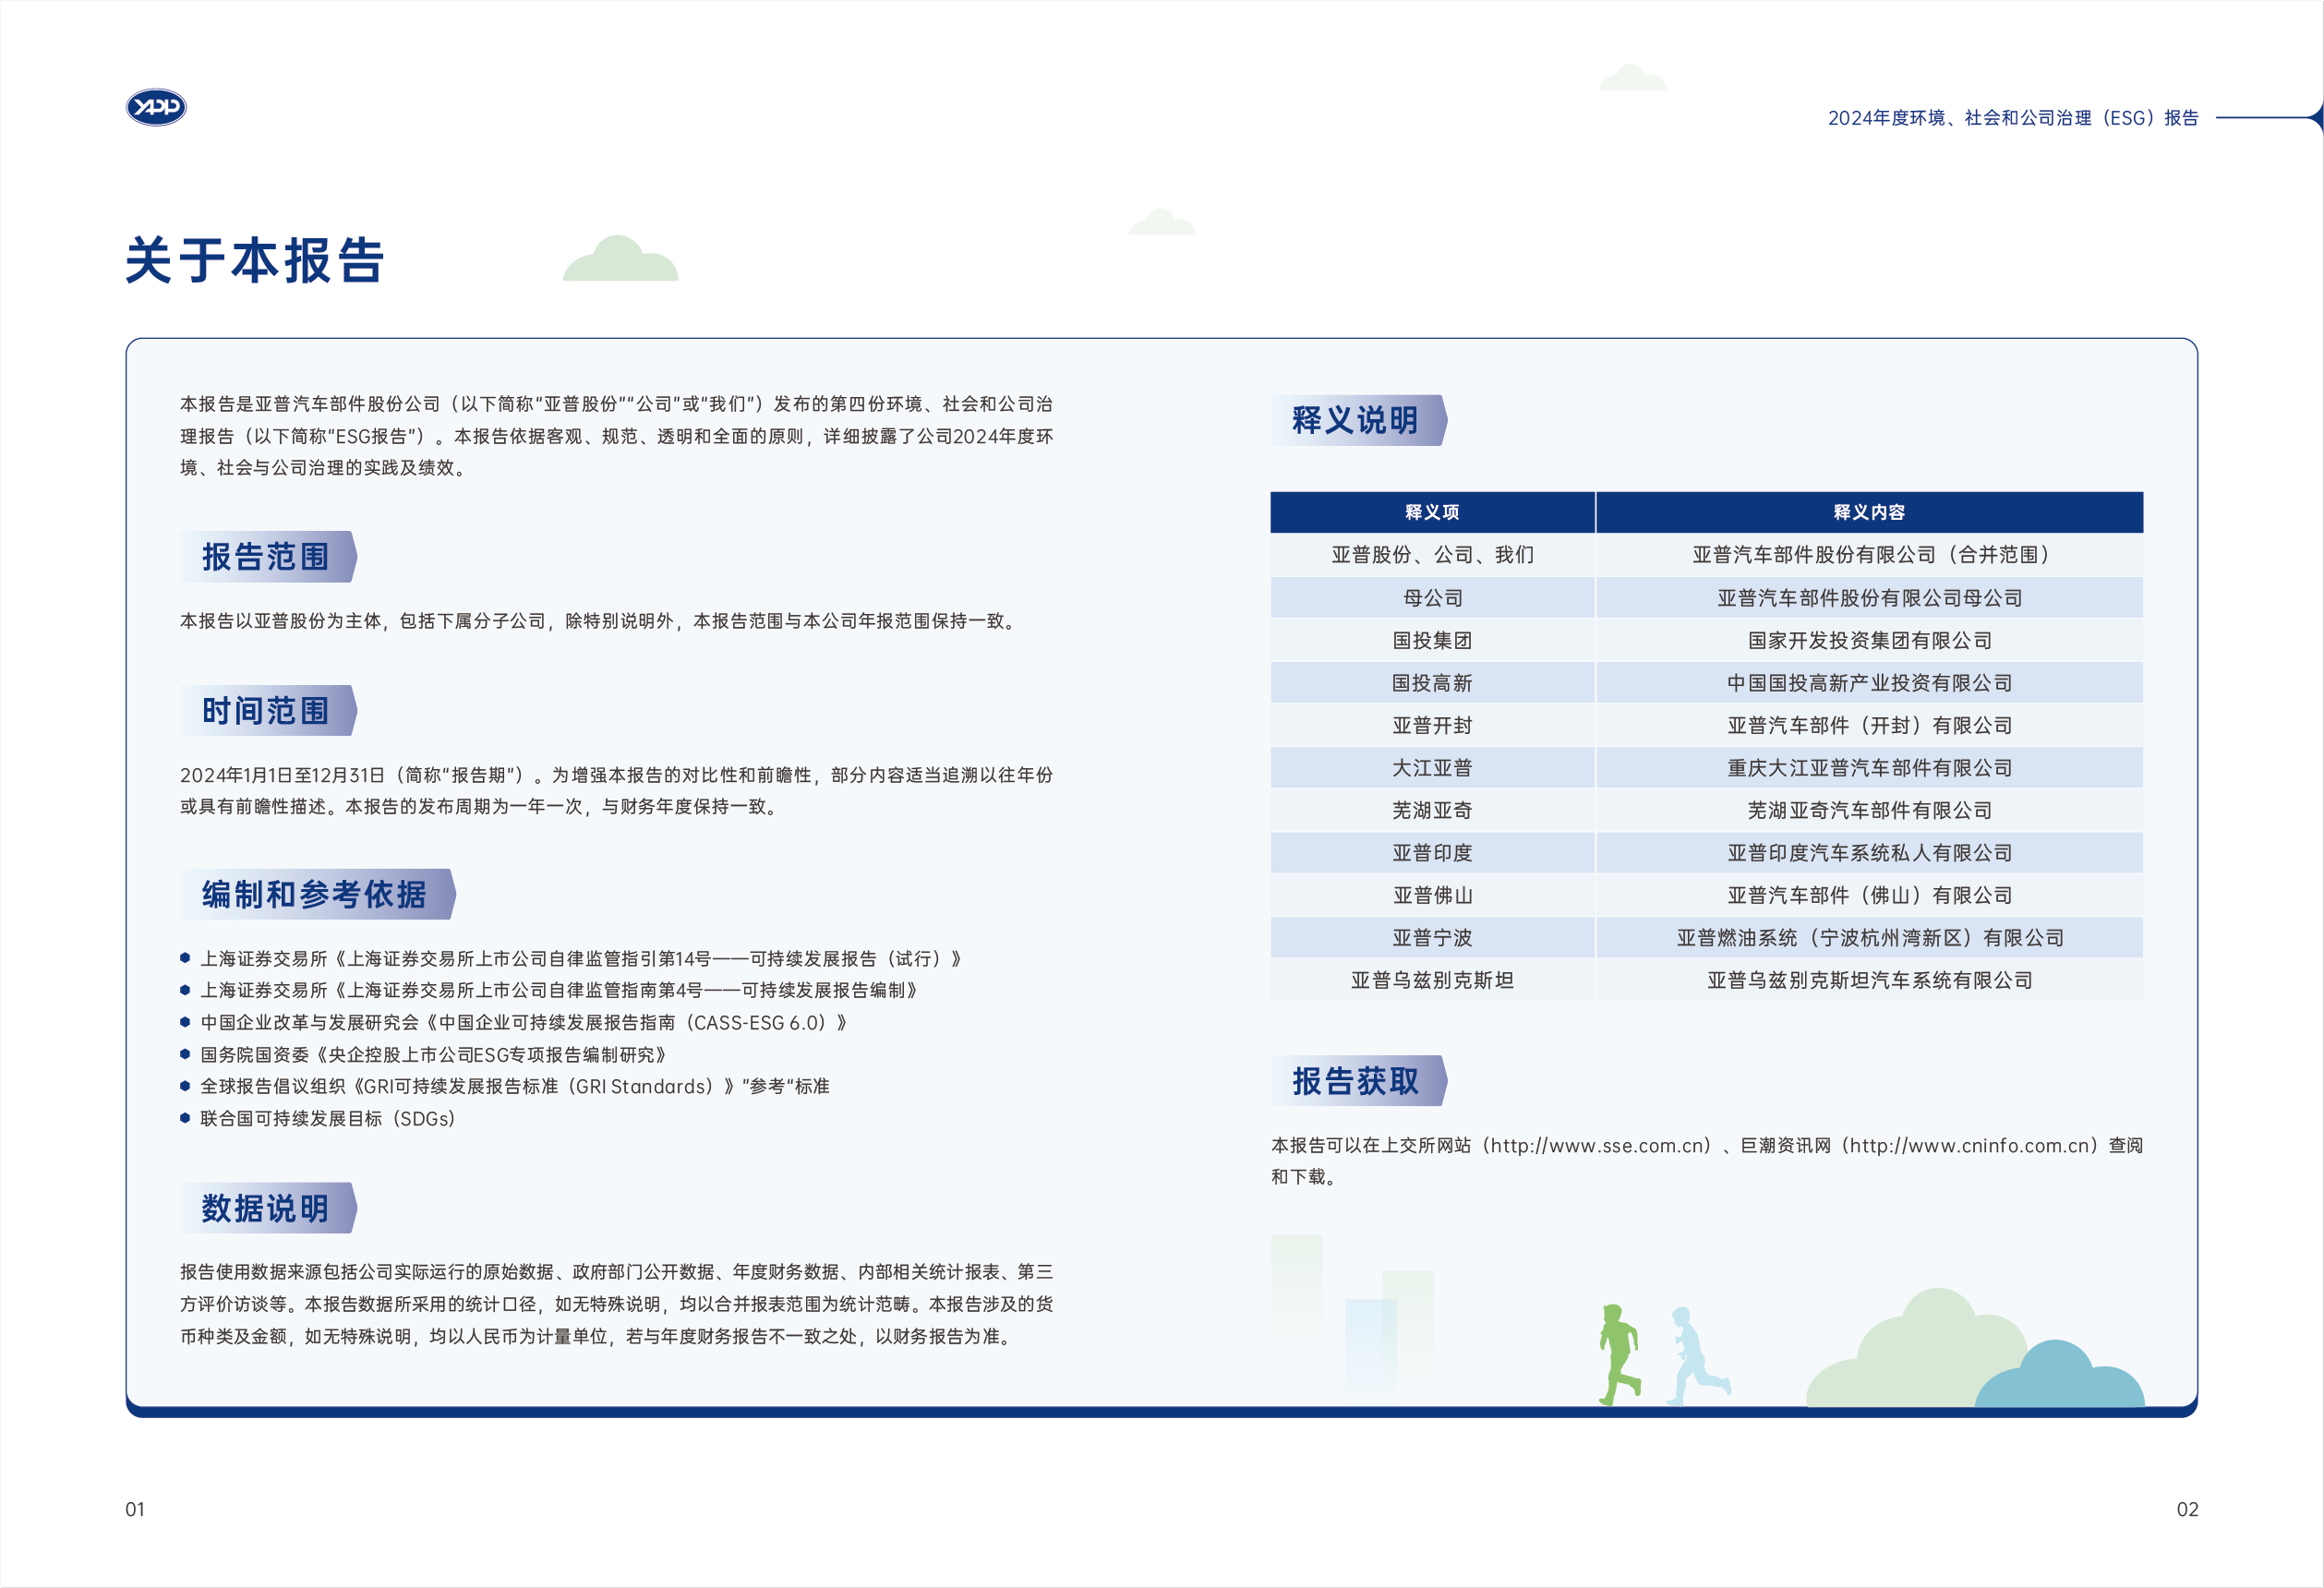Click table cell 亚普股份、公司、我们

coord(1432,555)
